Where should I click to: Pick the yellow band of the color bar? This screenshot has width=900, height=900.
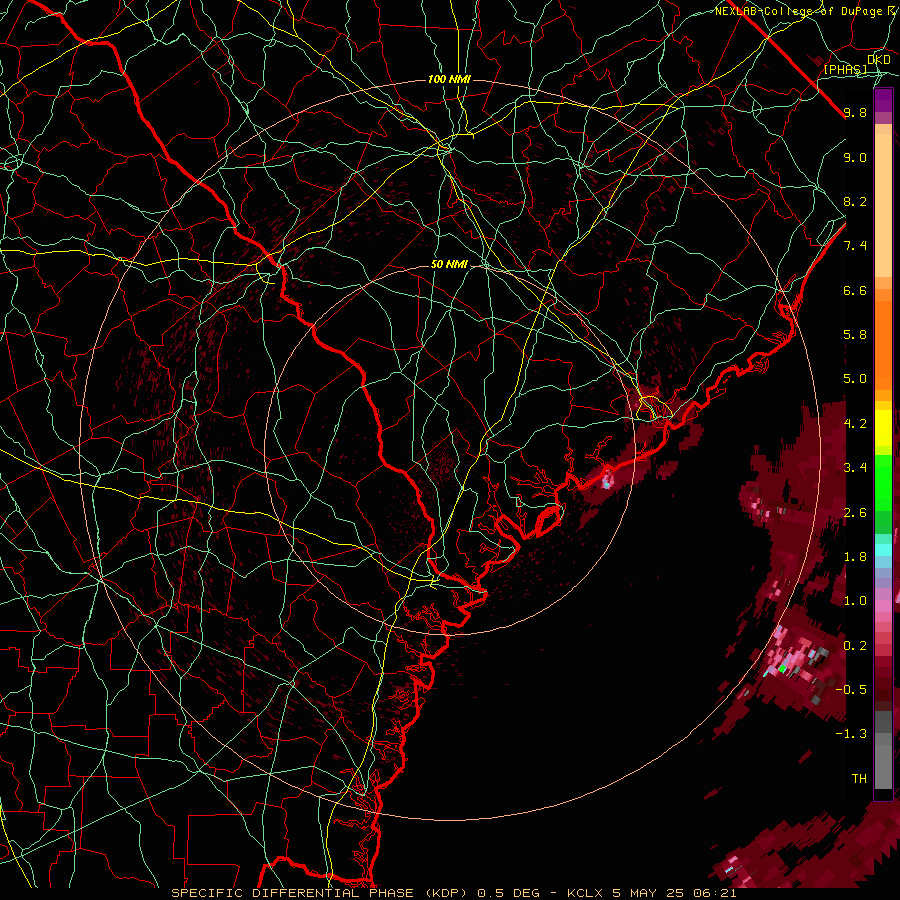(883, 428)
